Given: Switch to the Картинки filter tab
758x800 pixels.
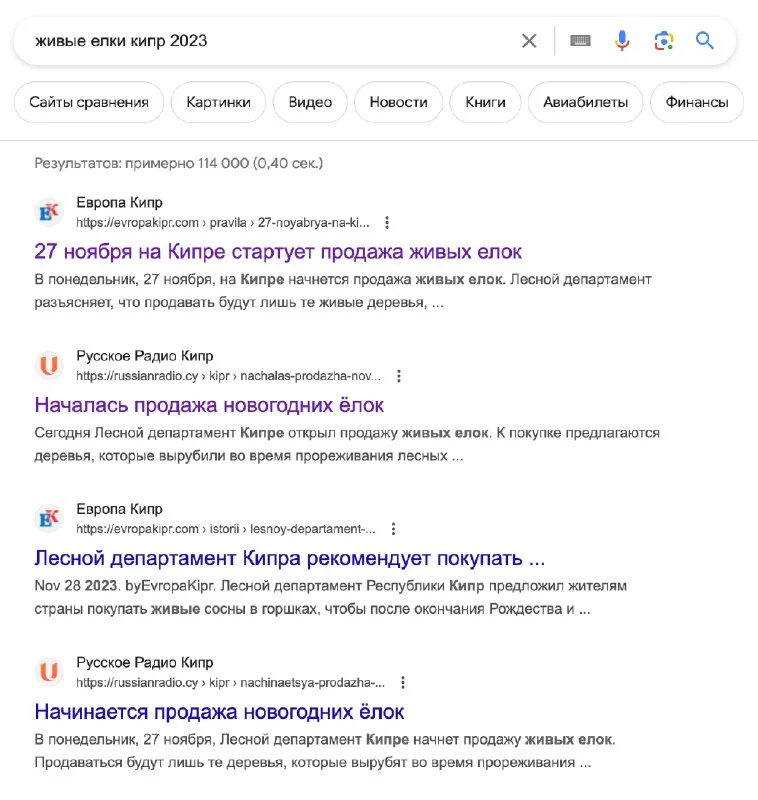Looking at the screenshot, I should click(218, 102).
